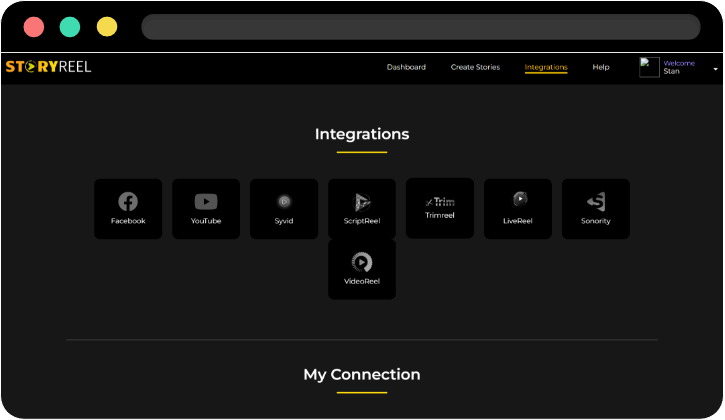Choose the Syvid integration icon
The width and height of the screenshot is (725, 420).
[284, 202]
